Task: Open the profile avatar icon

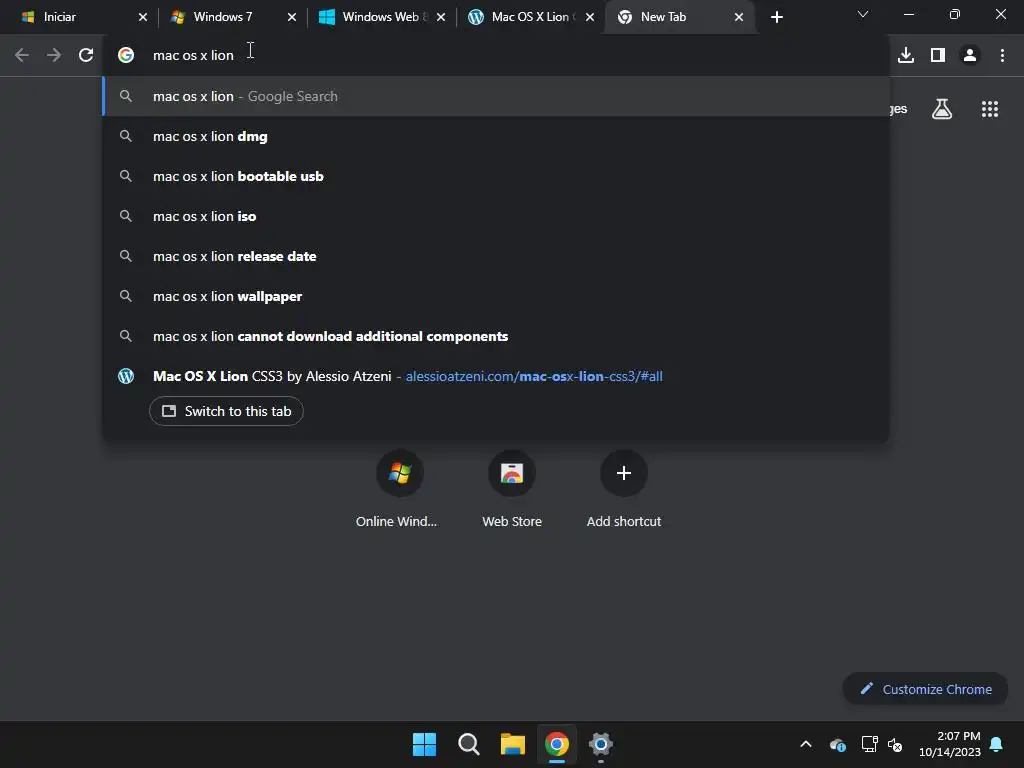Action: (x=970, y=56)
